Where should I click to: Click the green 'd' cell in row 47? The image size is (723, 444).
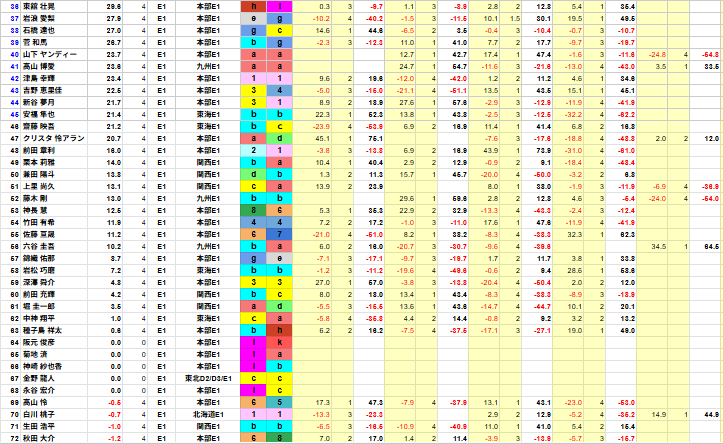(279, 138)
